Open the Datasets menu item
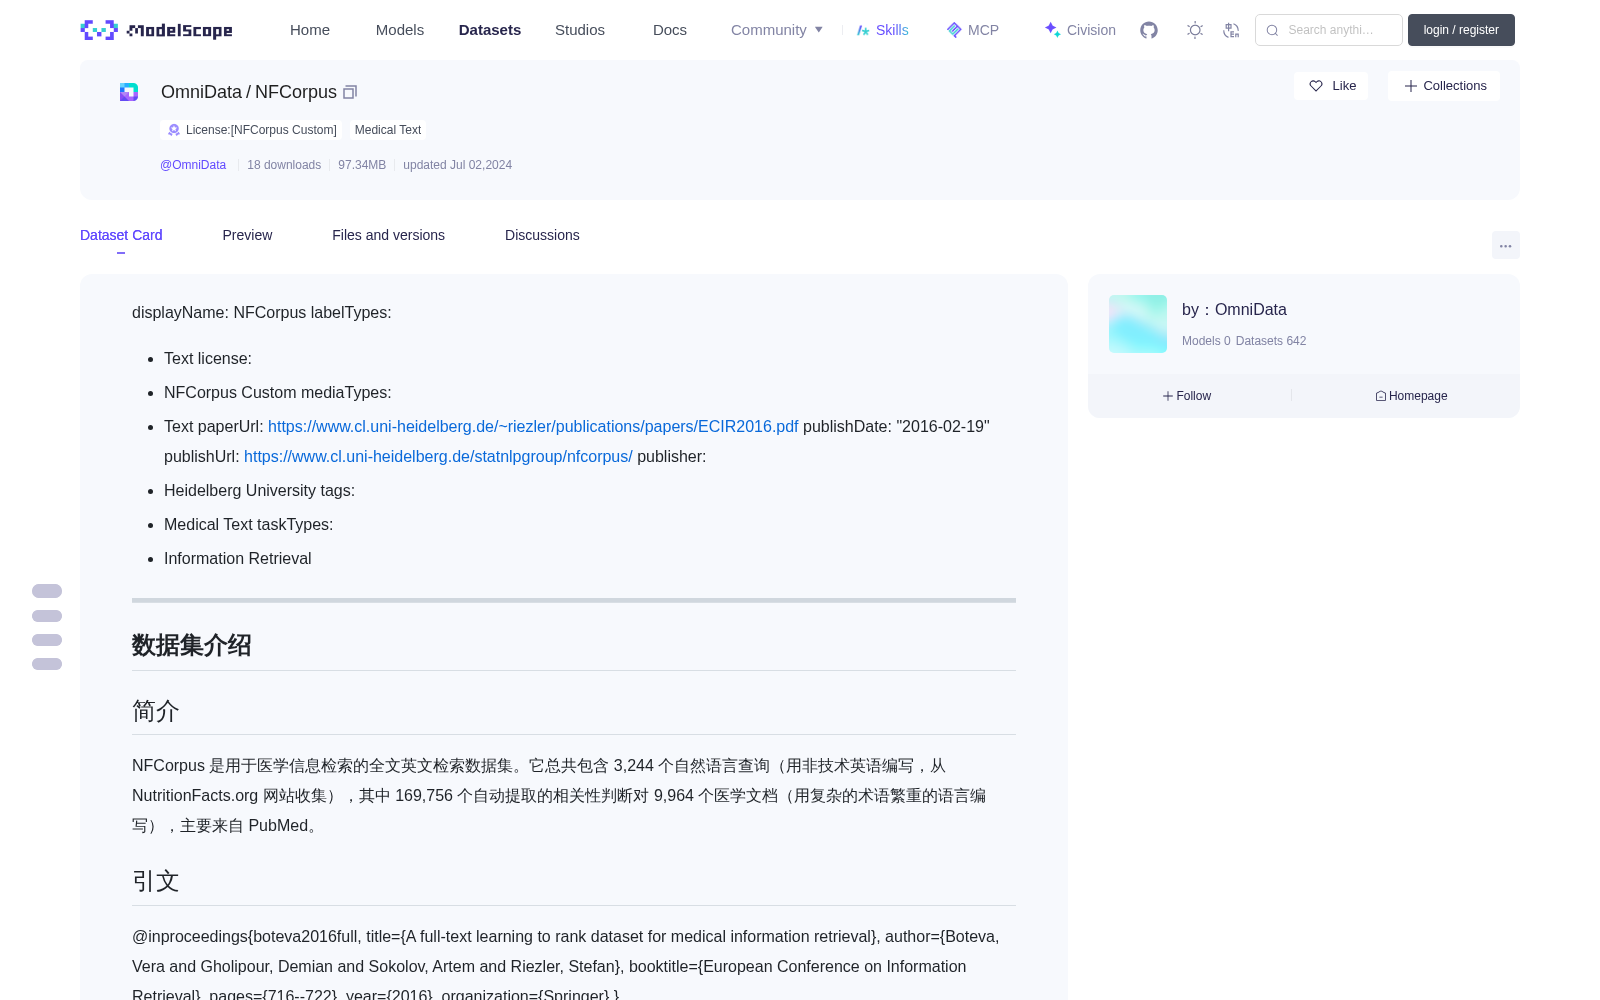1600x1000 pixels. [x=490, y=30]
